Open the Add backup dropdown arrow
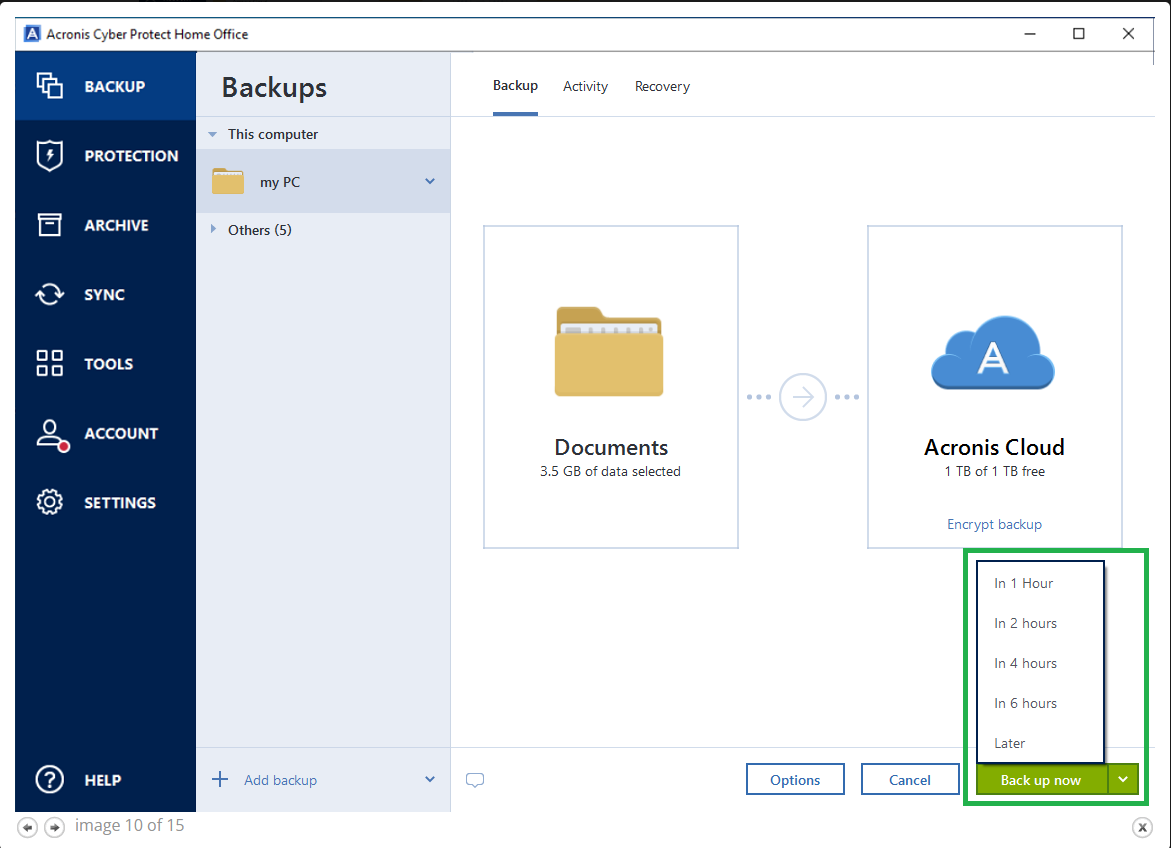The width and height of the screenshot is (1171, 848). click(430, 780)
